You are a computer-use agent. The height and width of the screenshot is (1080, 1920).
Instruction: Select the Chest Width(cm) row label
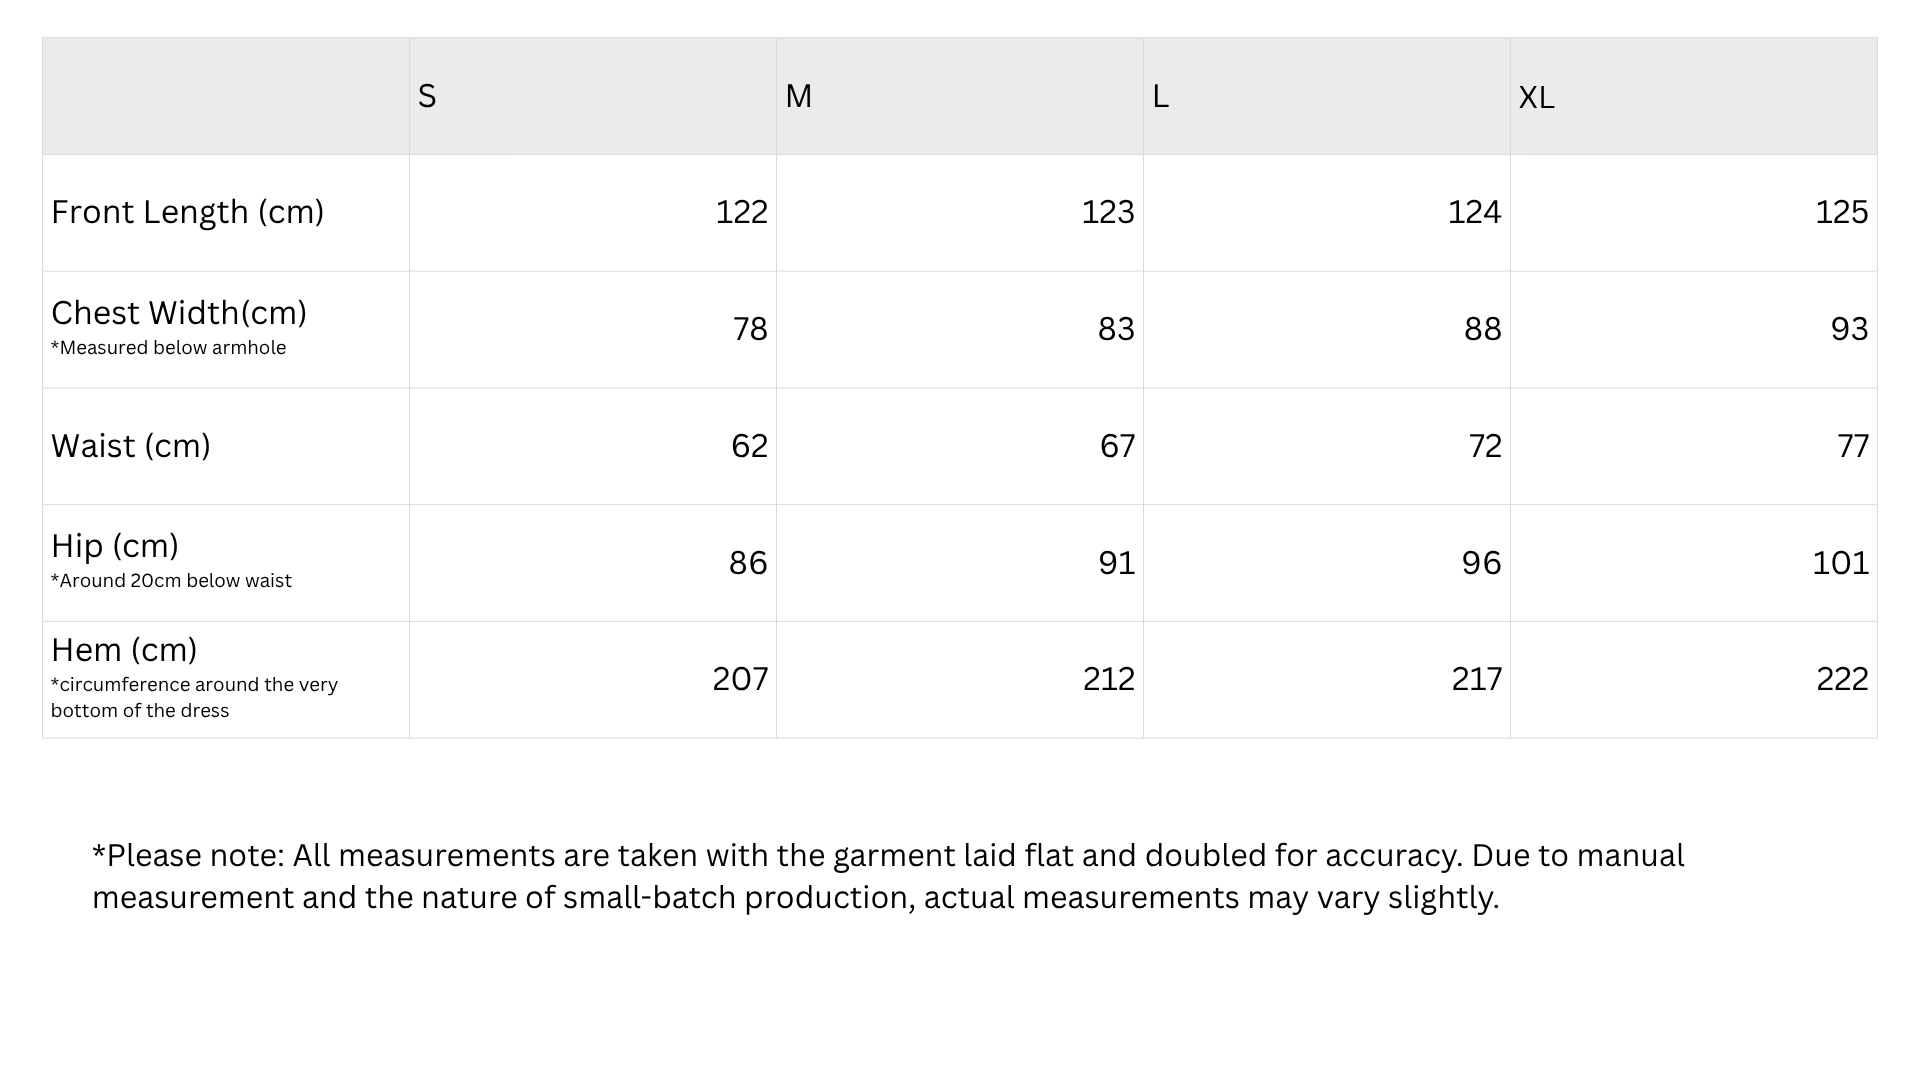coord(179,313)
